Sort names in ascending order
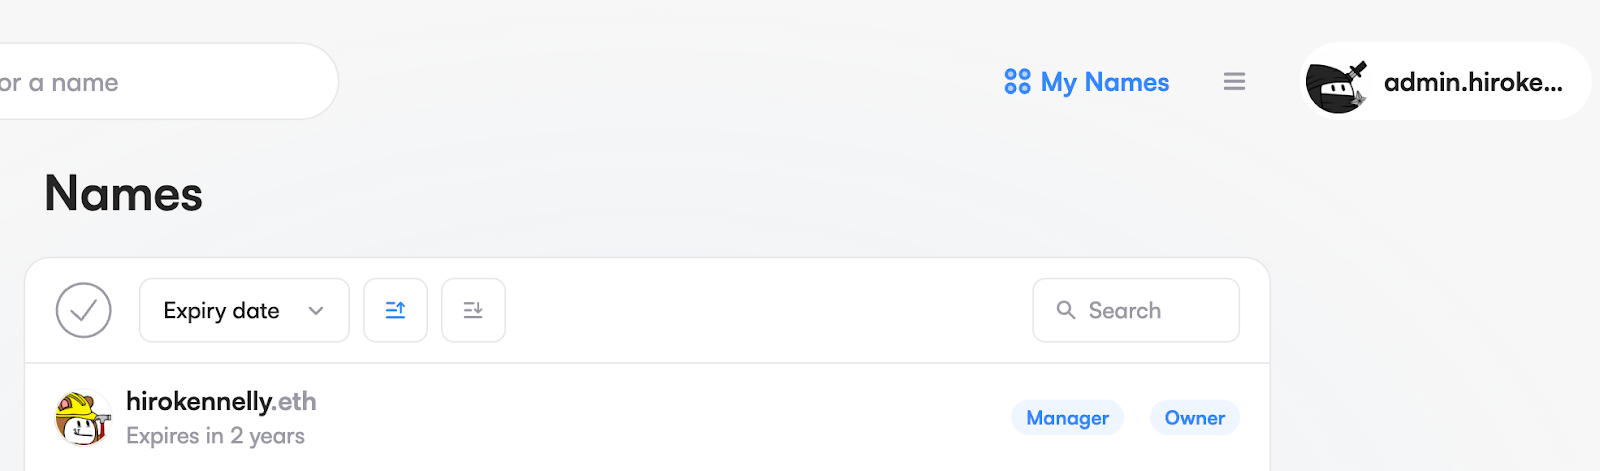This screenshot has width=1600, height=471. point(395,311)
